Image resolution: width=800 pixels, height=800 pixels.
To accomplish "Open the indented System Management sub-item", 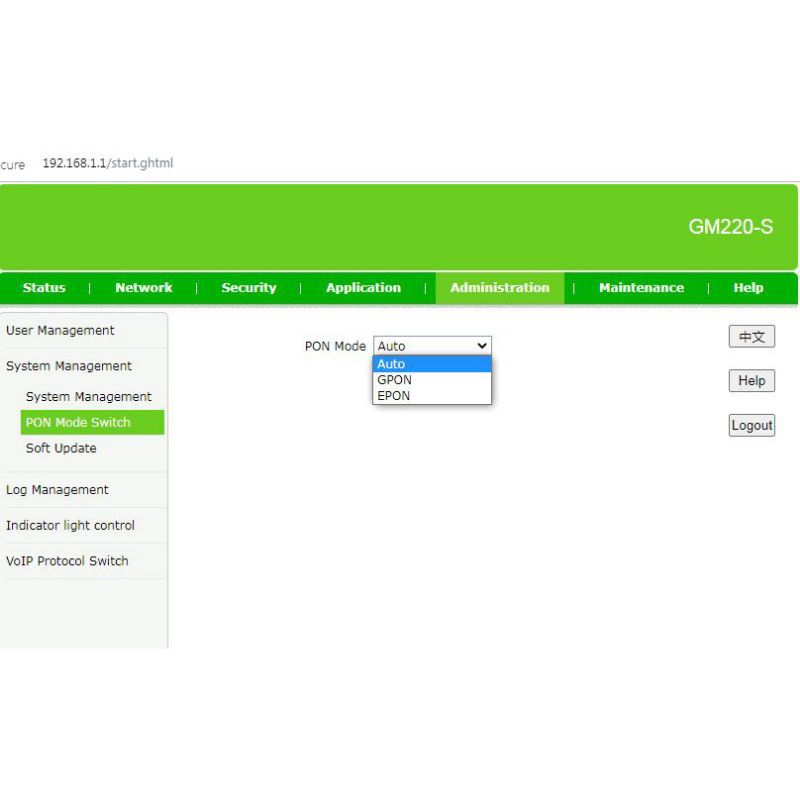I will [x=89, y=397].
